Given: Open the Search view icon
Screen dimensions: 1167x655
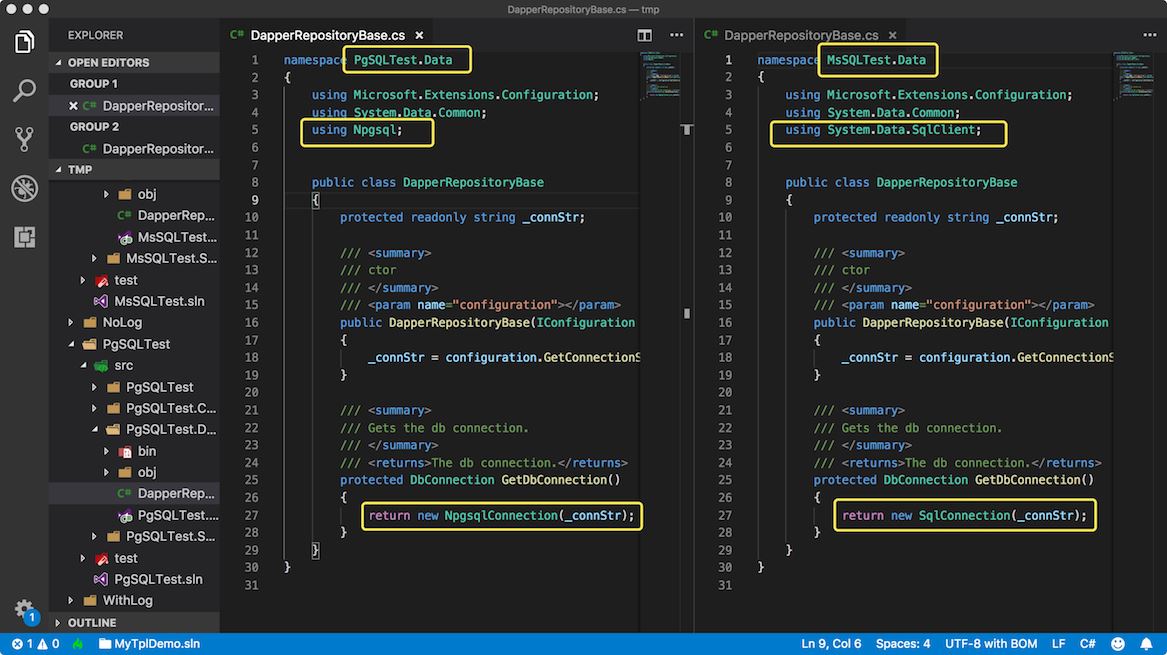Looking at the screenshot, I should click(x=25, y=91).
